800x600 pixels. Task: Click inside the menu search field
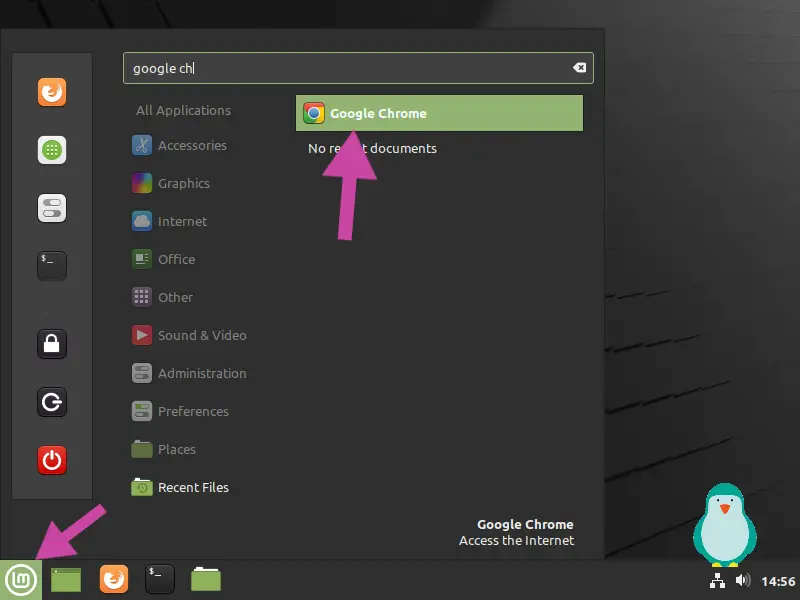(x=358, y=68)
